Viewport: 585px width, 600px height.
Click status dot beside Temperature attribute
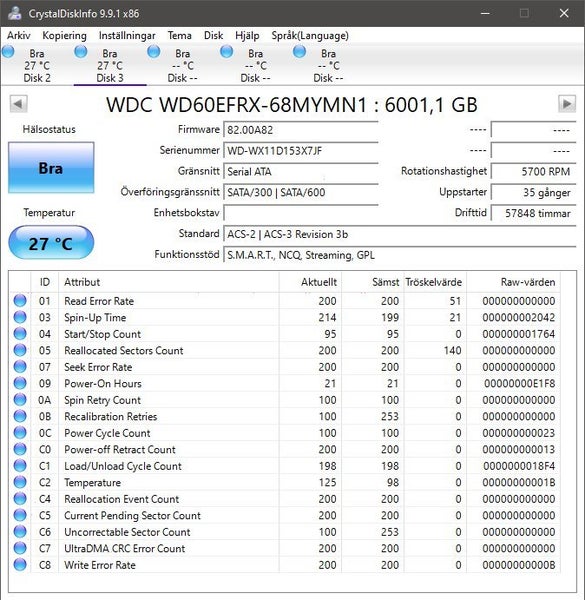(x=20, y=482)
